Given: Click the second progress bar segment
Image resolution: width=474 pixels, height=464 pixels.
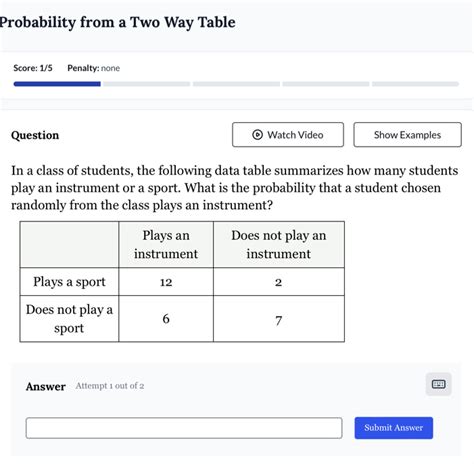Looking at the screenshot, I should click(147, 84).
